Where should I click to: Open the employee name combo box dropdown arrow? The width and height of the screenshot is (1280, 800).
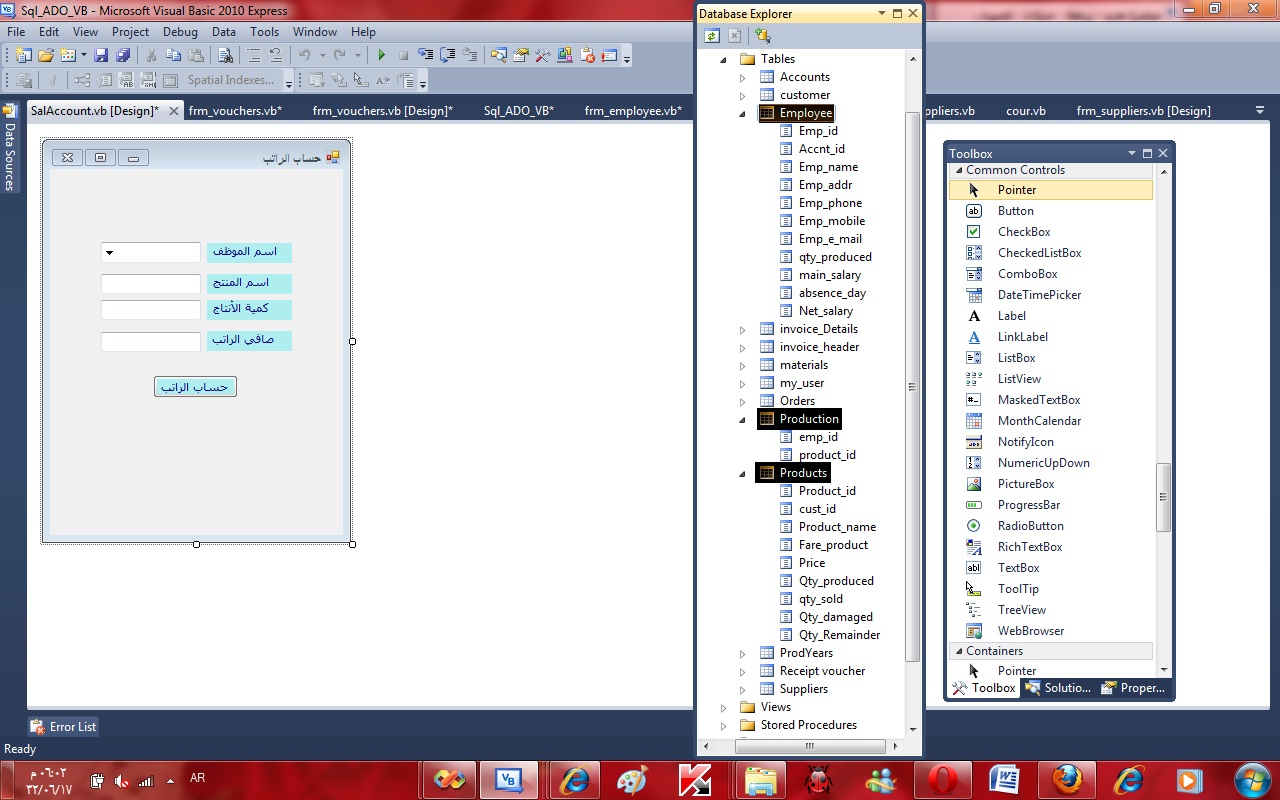pyautogui.click(x=110, y=253)
